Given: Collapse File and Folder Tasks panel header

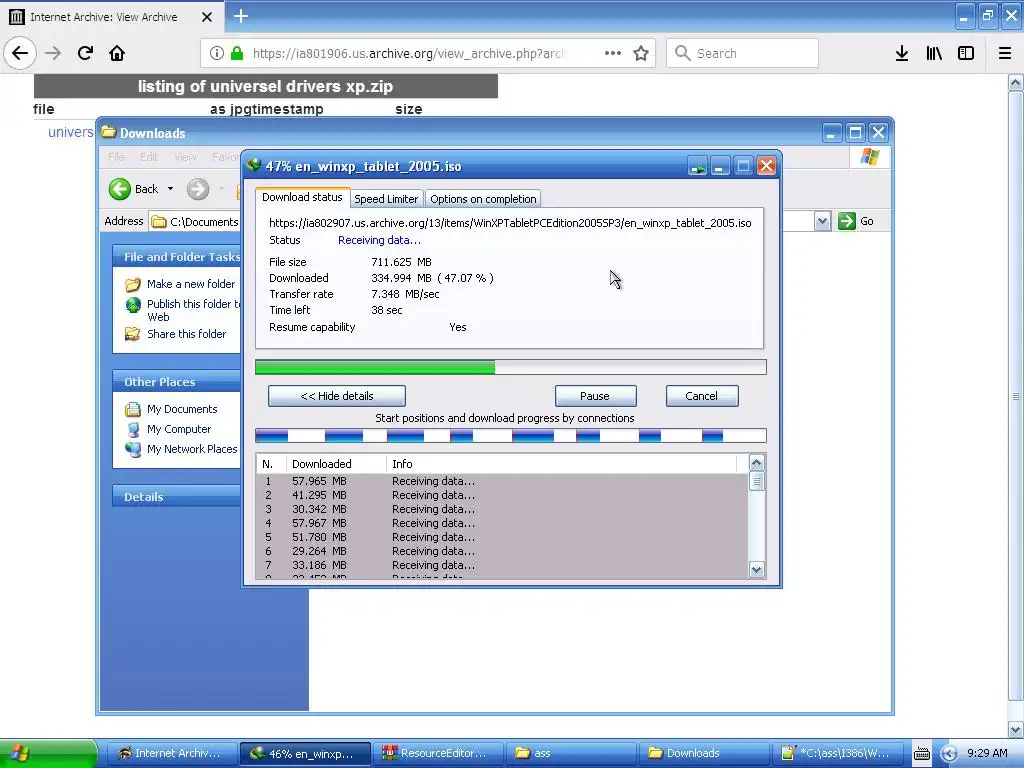Looking at the screenshot, I should pyautogui.click(x=176, y=257).
